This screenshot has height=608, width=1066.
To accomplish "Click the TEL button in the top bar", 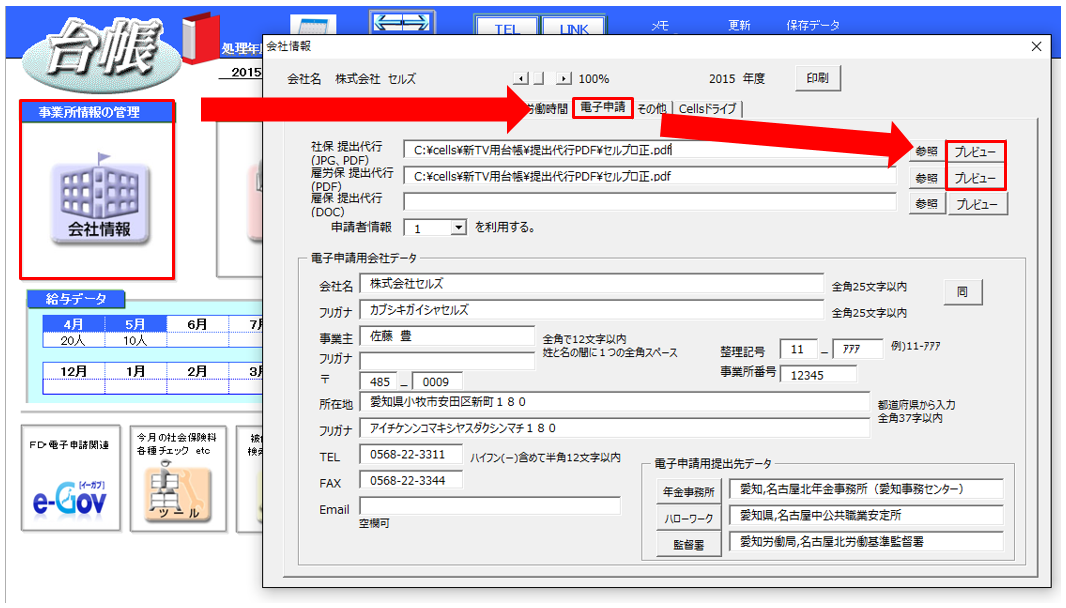I will [506, 27].
